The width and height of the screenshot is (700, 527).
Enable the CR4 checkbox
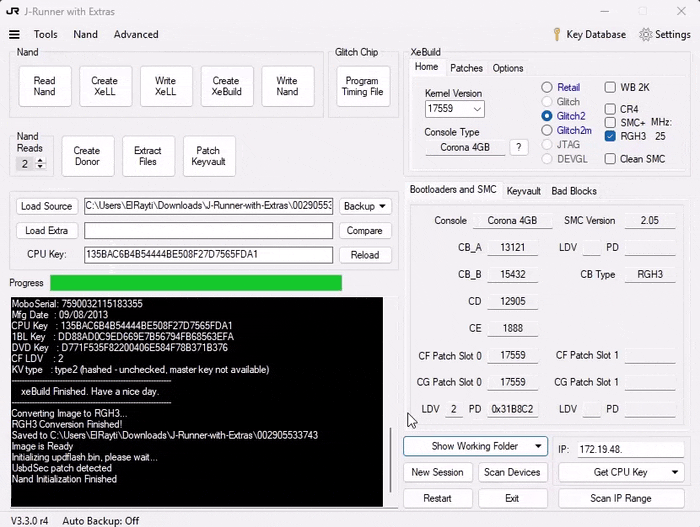610,109
